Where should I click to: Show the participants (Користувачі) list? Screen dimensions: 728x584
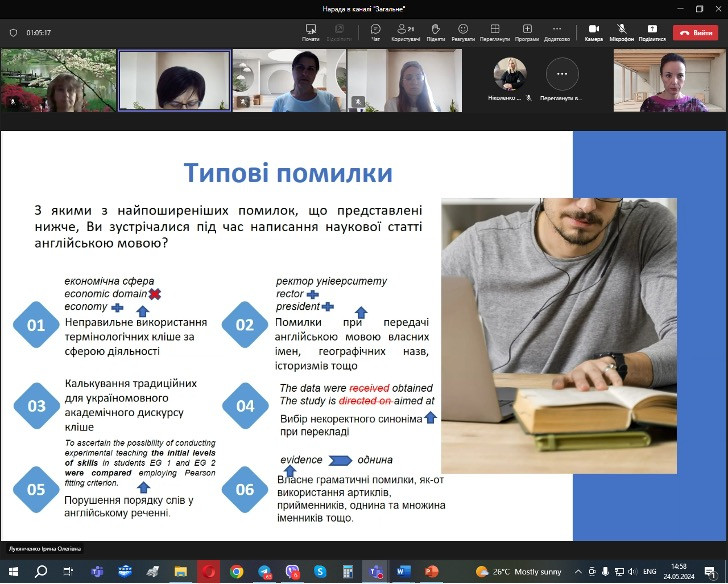pyautogui.click(x=406, y=30)
